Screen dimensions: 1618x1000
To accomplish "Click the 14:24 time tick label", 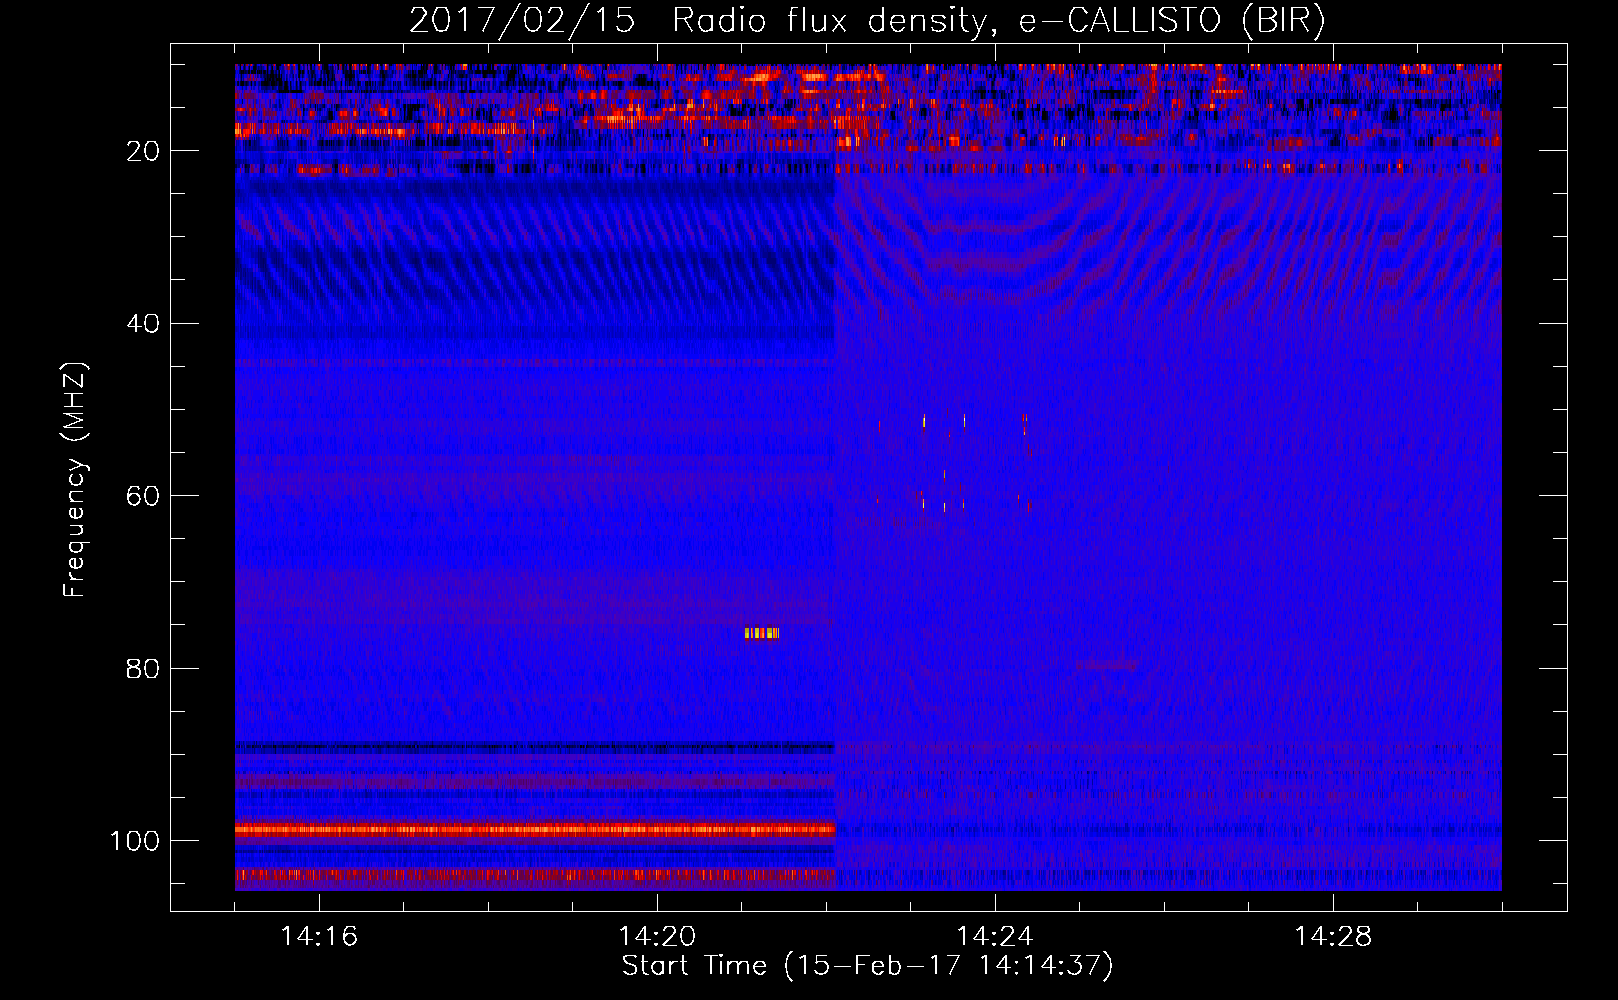I will click(x=995, y=937).
